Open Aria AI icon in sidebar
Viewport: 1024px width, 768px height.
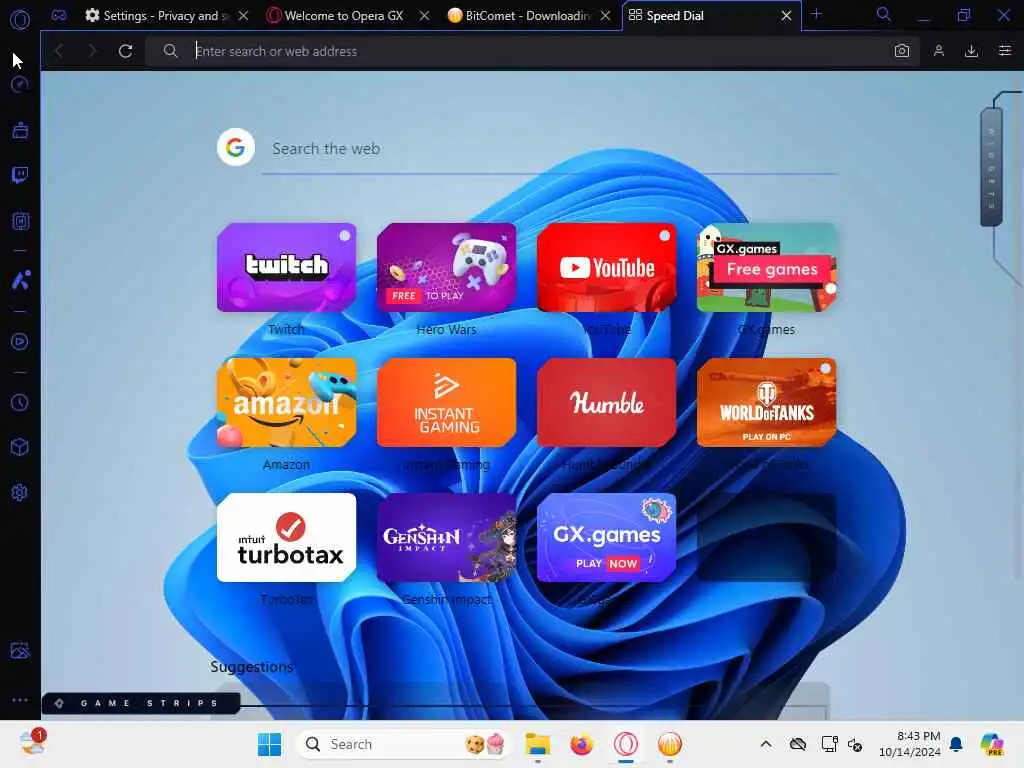[20, 280]
